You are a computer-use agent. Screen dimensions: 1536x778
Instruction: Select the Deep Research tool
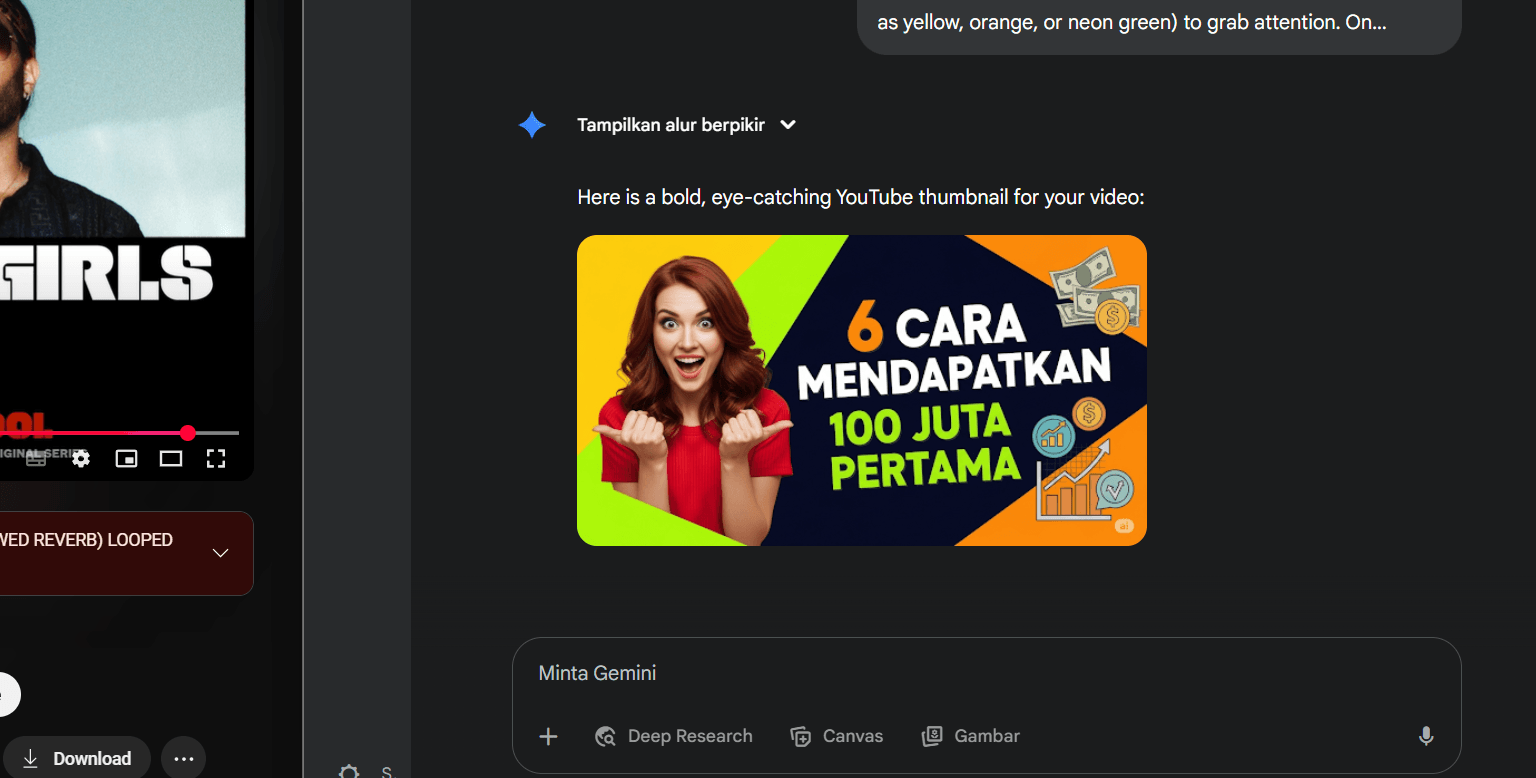[673, 736]
